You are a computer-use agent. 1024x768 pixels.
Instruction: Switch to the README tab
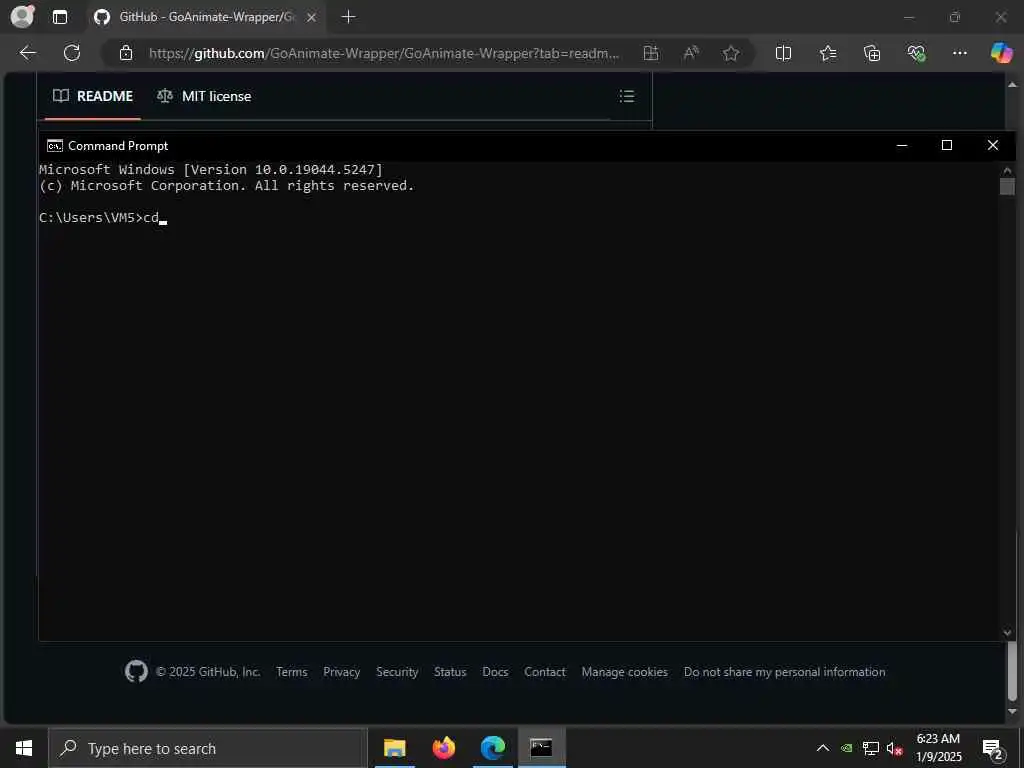(93, 96)
